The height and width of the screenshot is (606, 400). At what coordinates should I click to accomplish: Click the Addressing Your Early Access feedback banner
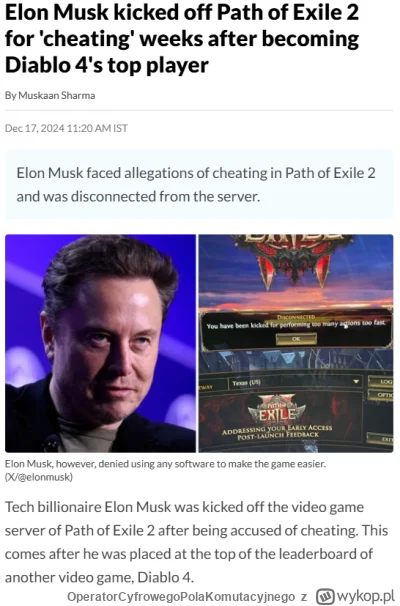click(277, 431)
